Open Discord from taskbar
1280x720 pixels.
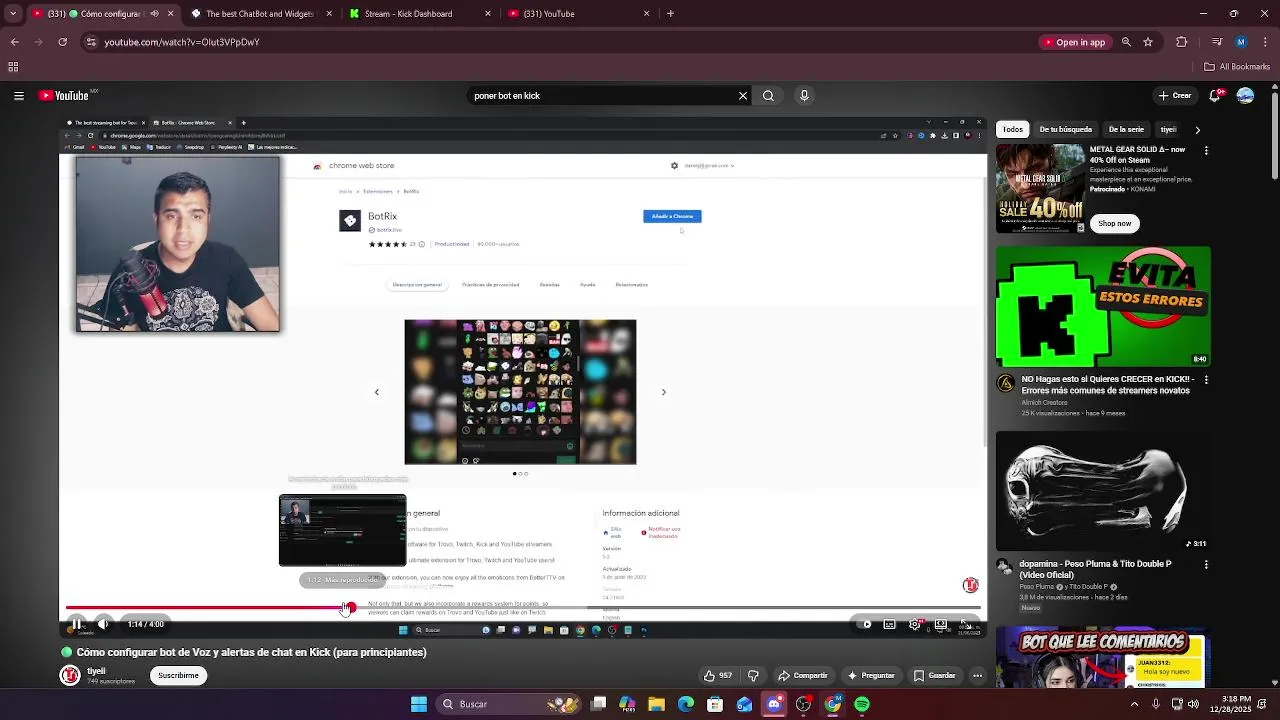tap(774, 704)
